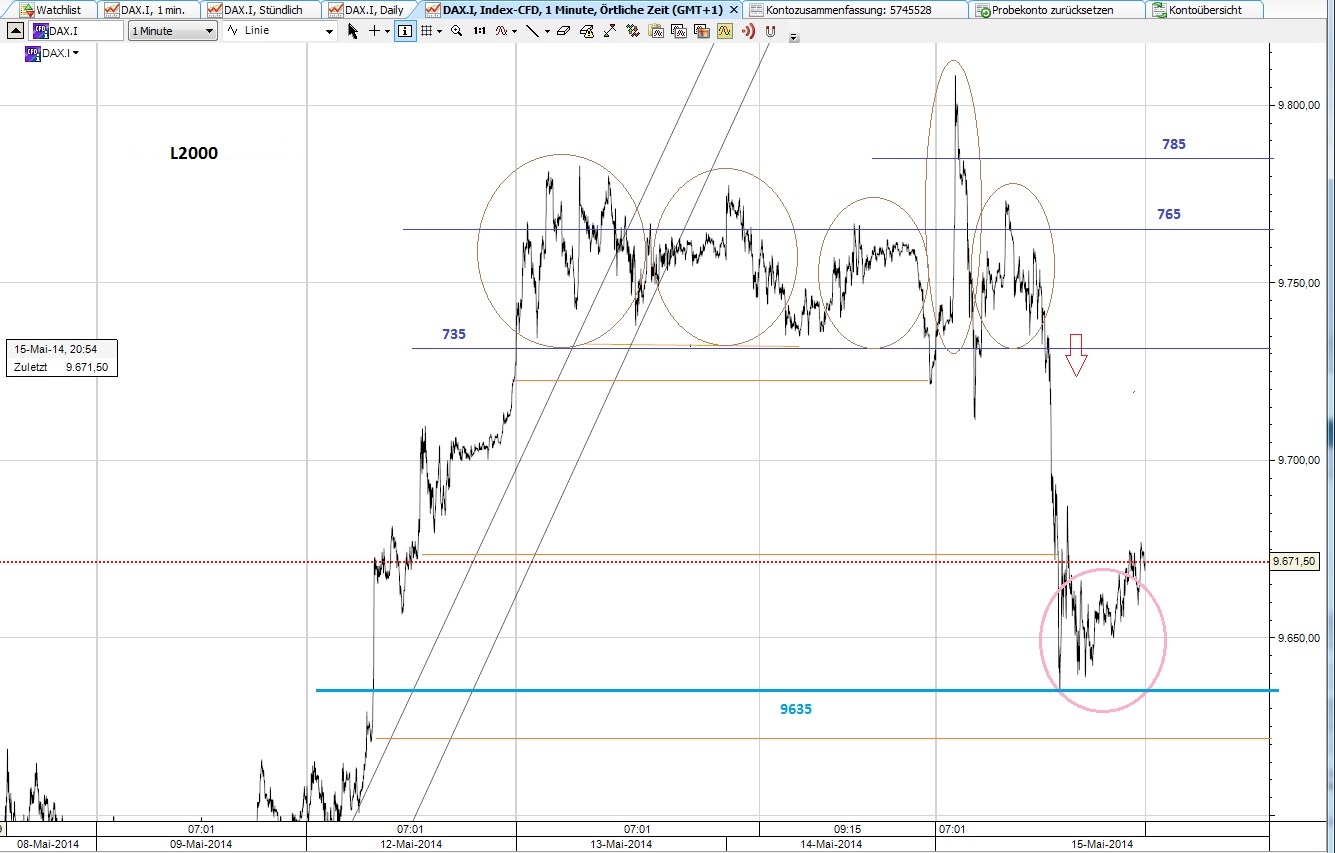Activate the magnet snap tool
Image resolution: width=1335 pixels, height=853 pixels.
coord(770,31)
